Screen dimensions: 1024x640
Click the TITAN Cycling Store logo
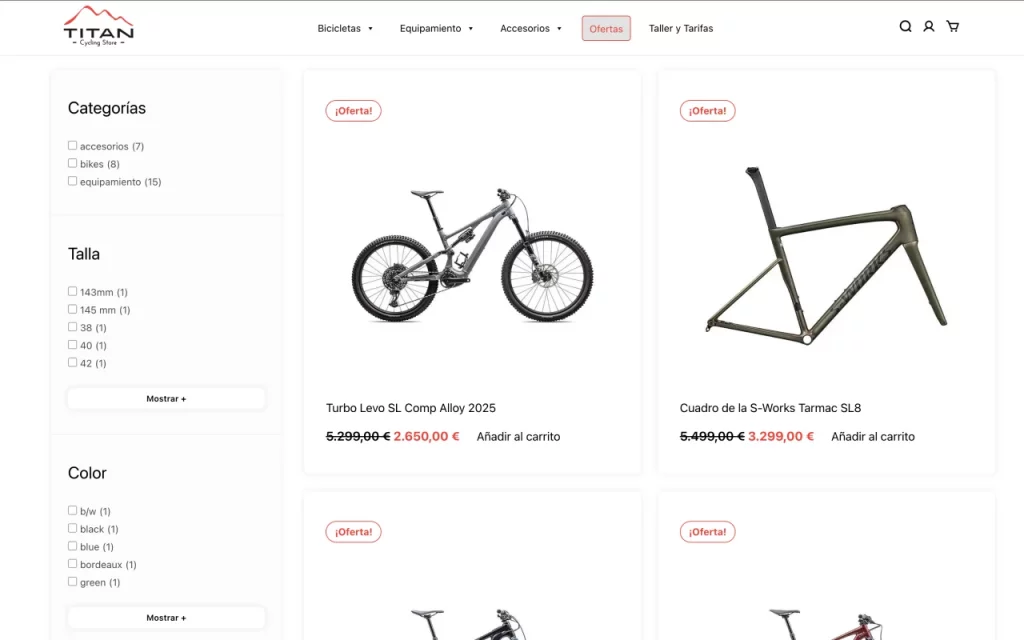[98, 27]
